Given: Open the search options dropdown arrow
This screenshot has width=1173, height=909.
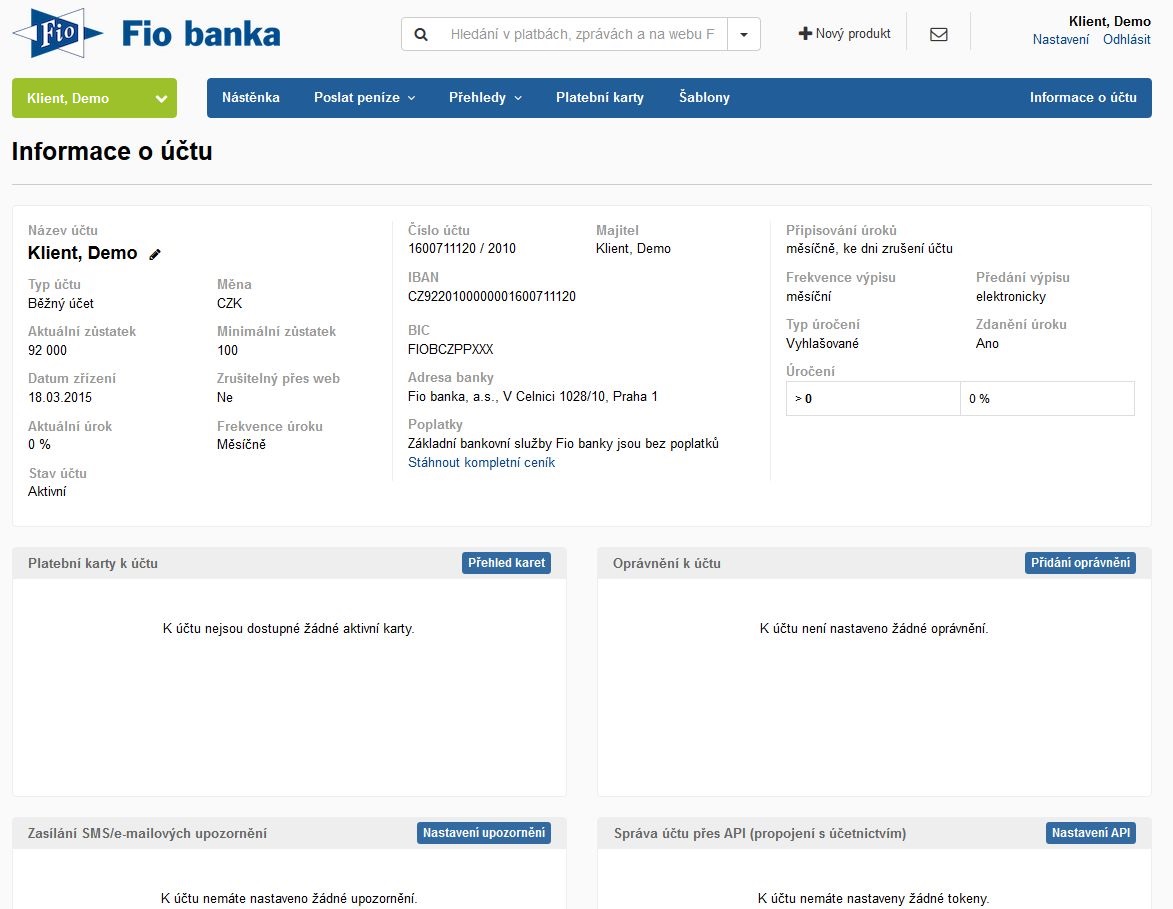Looking at the screenshot, I should pos(744,34).
